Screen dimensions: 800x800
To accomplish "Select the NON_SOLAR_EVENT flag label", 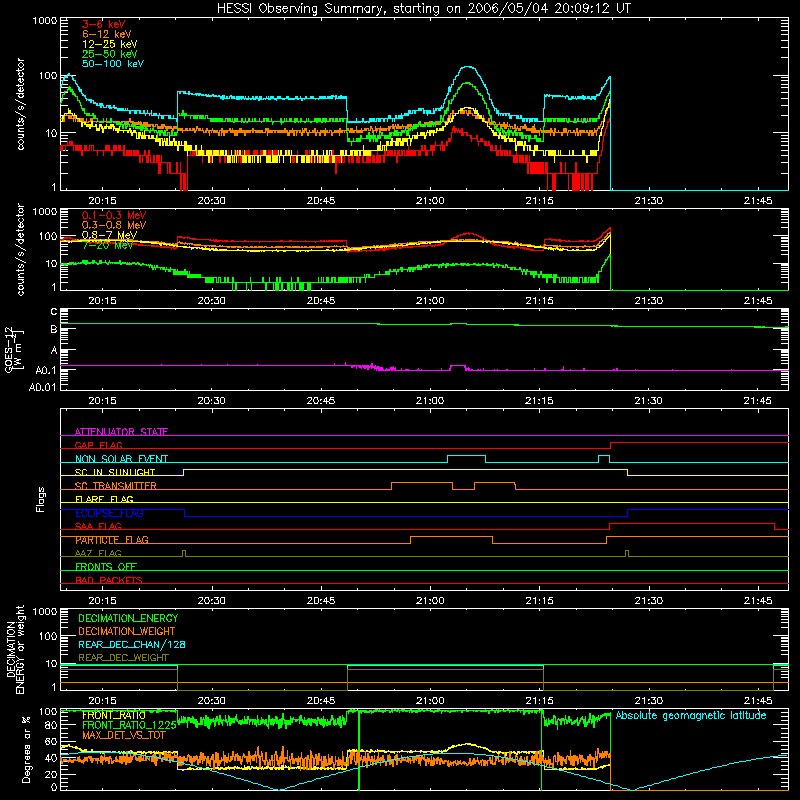I will pos(121,459).
